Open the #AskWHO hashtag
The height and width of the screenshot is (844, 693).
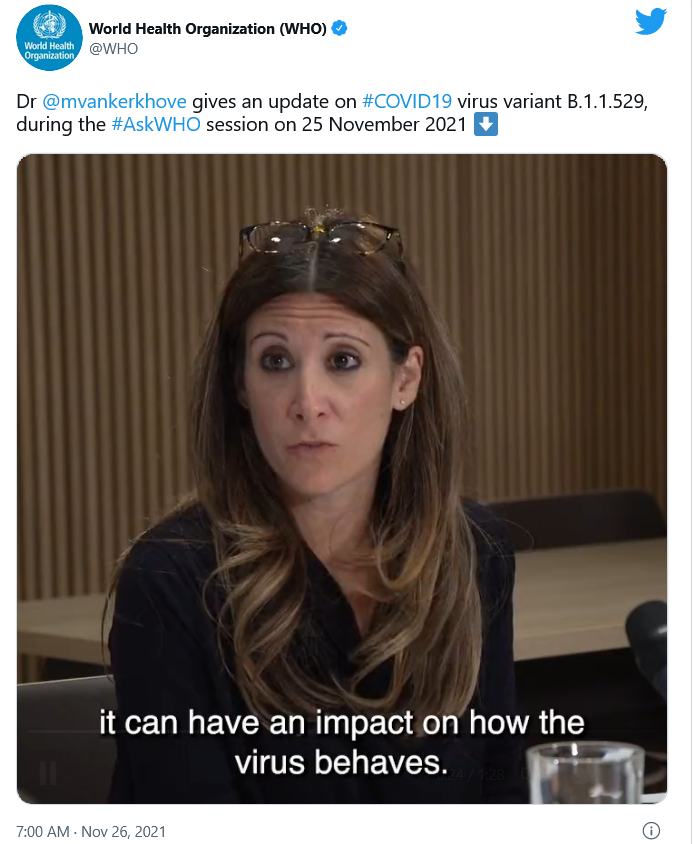[x=156, y=124]
